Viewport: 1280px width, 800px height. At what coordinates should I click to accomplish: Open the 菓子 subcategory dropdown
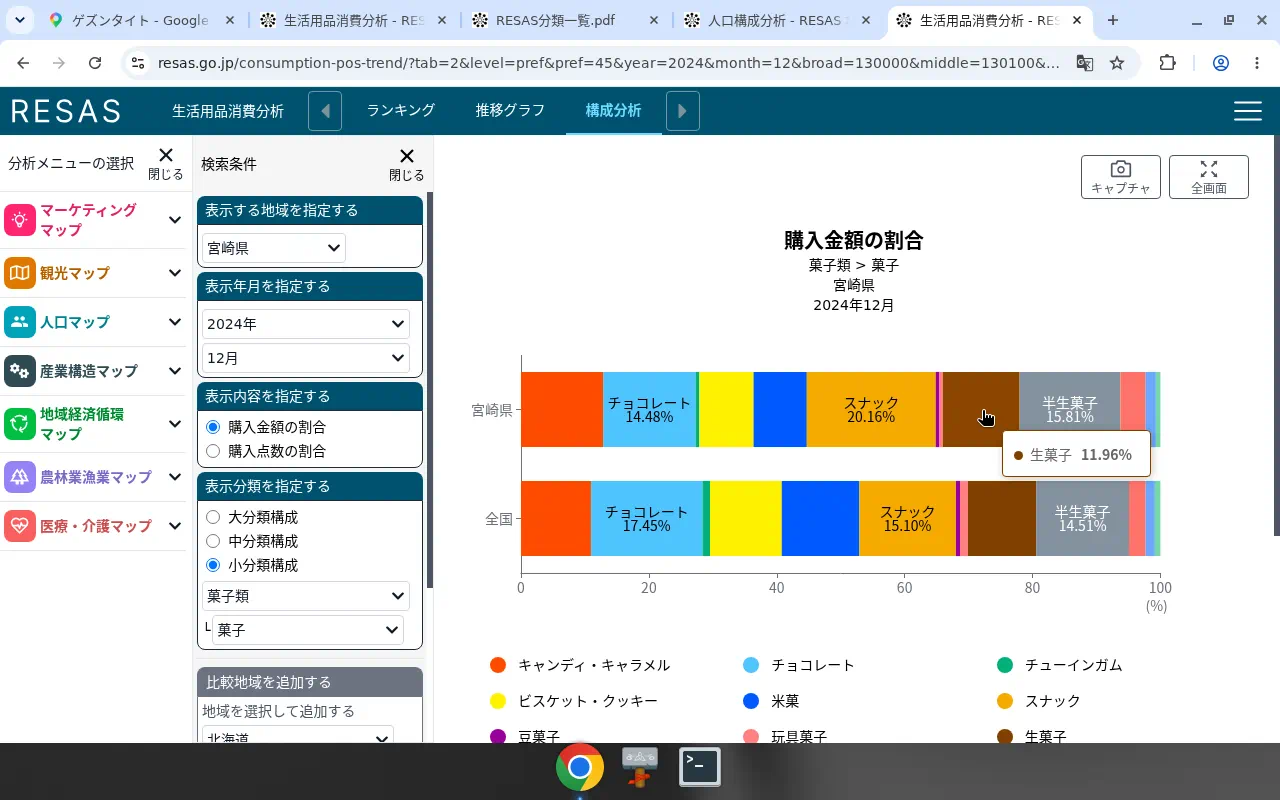click(307, 630)
